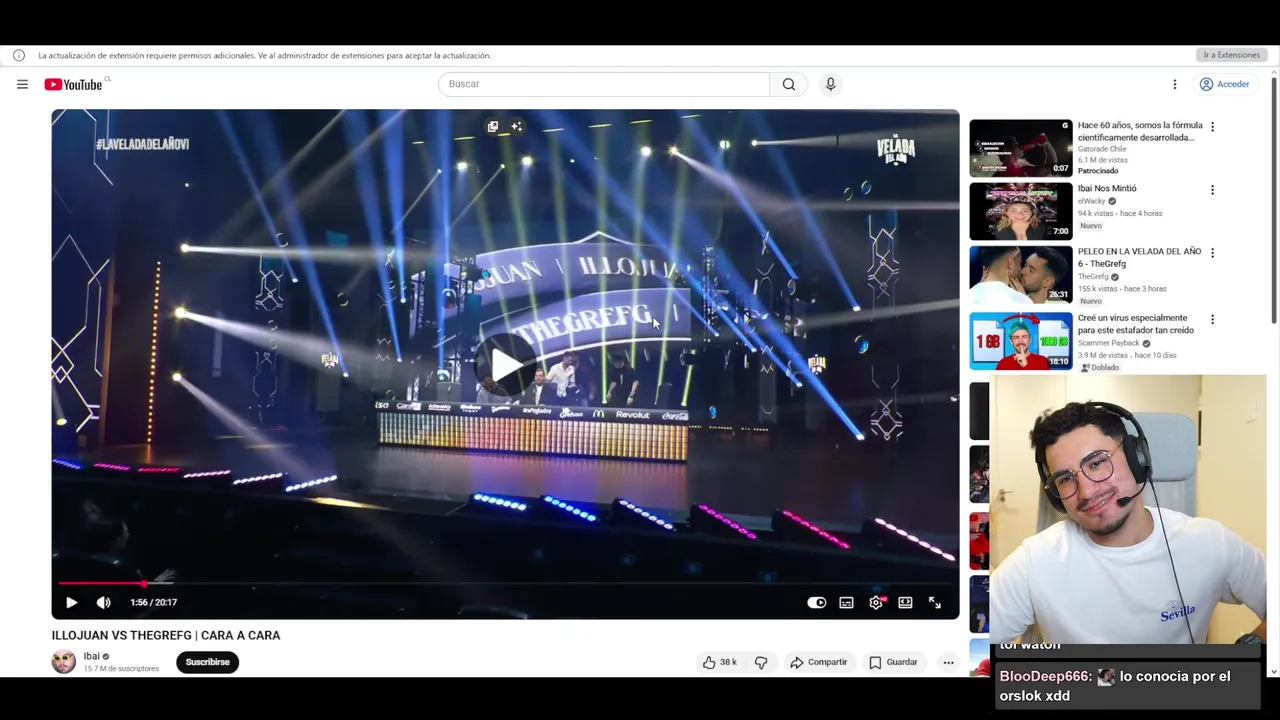Image resolution: width=1280 pixels, height=720 pixels.
Task: Start voice search with the microphone
Action: click(830, 84)
